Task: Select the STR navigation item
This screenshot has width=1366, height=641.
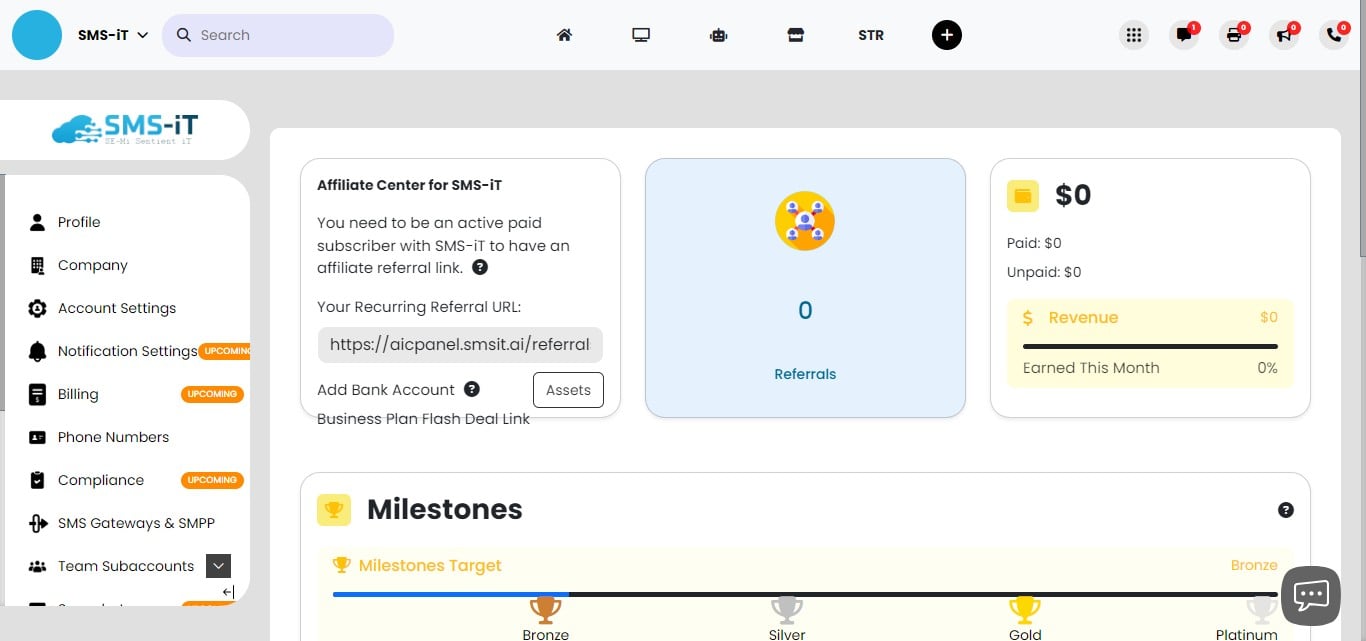Action: point(871,35)
